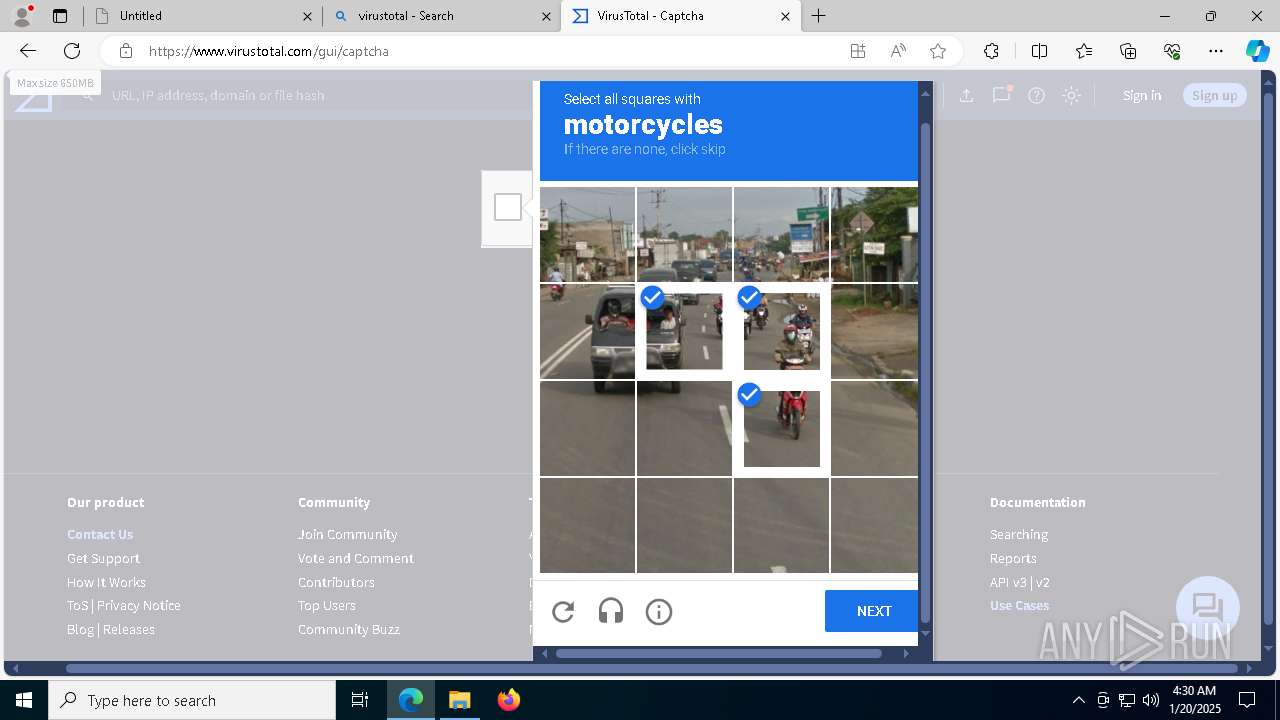Click captcha horizontal scrollbar

[719, 653]
